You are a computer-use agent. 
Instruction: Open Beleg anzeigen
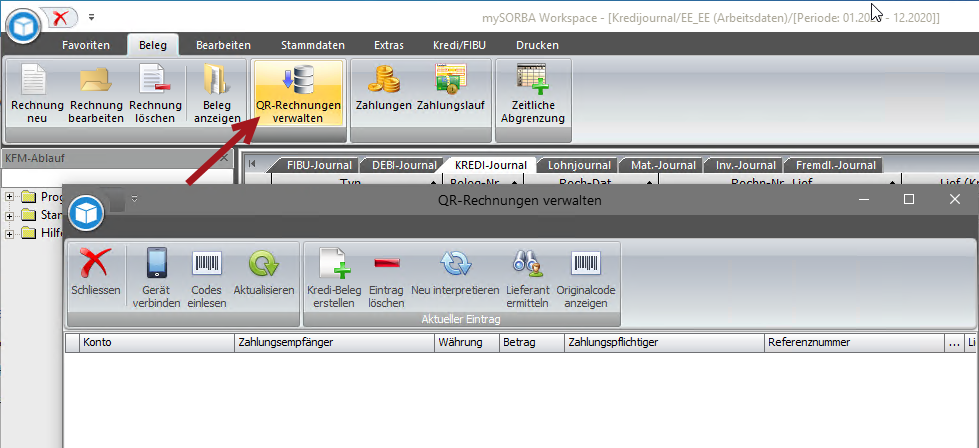217,94
